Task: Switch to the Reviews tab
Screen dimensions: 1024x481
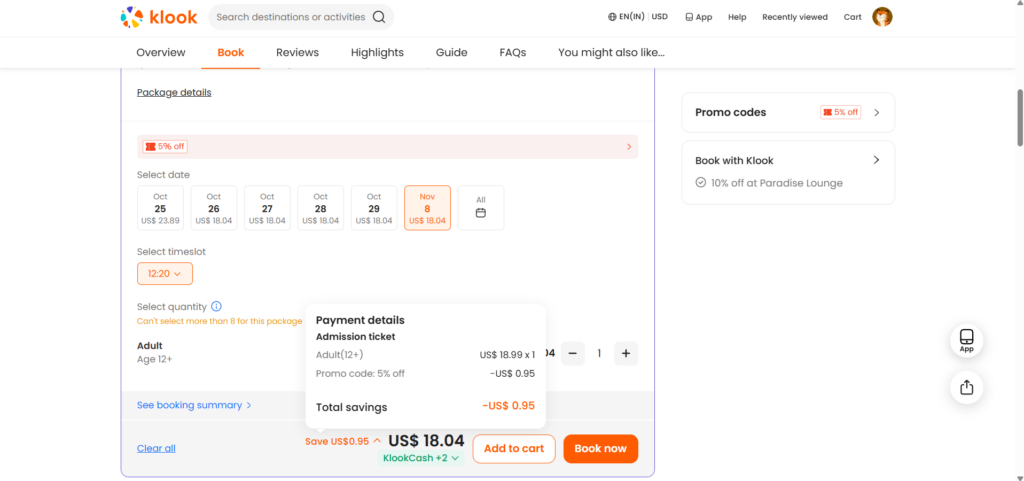Action: pos(297,52)
